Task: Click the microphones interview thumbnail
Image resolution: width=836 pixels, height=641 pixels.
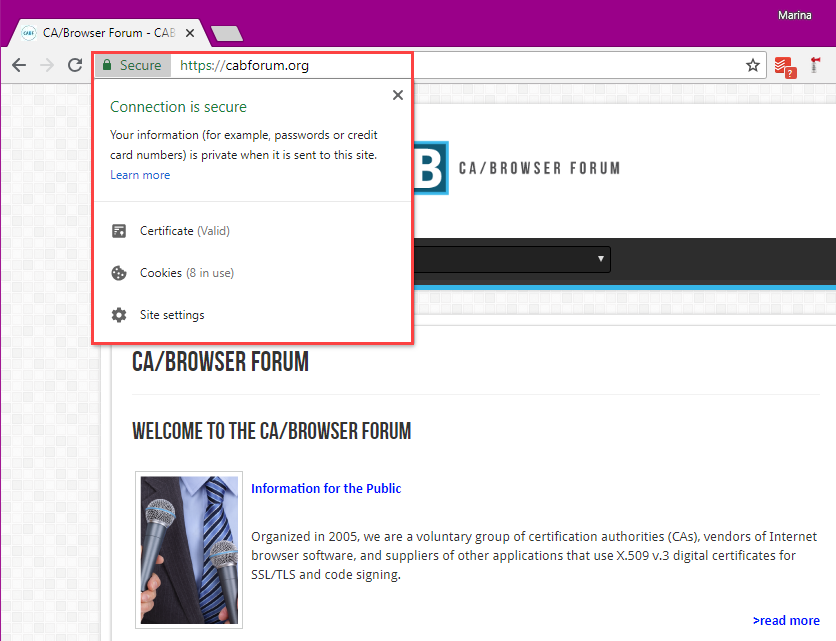Action: tap(189, 550)
